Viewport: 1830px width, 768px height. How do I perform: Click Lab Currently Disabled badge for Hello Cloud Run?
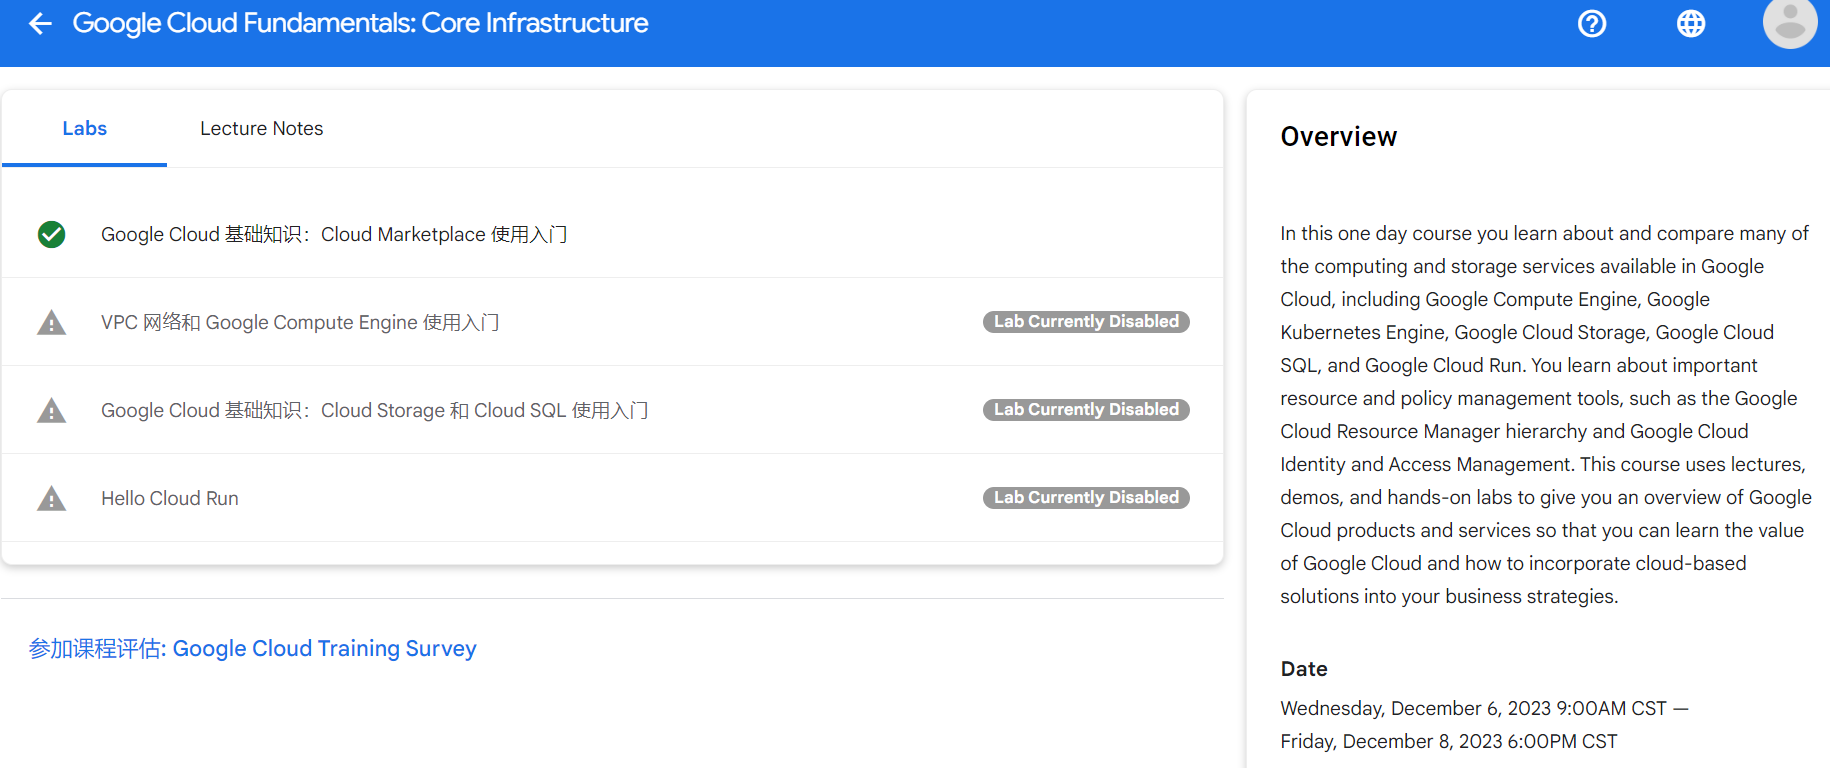[1086, 498]
